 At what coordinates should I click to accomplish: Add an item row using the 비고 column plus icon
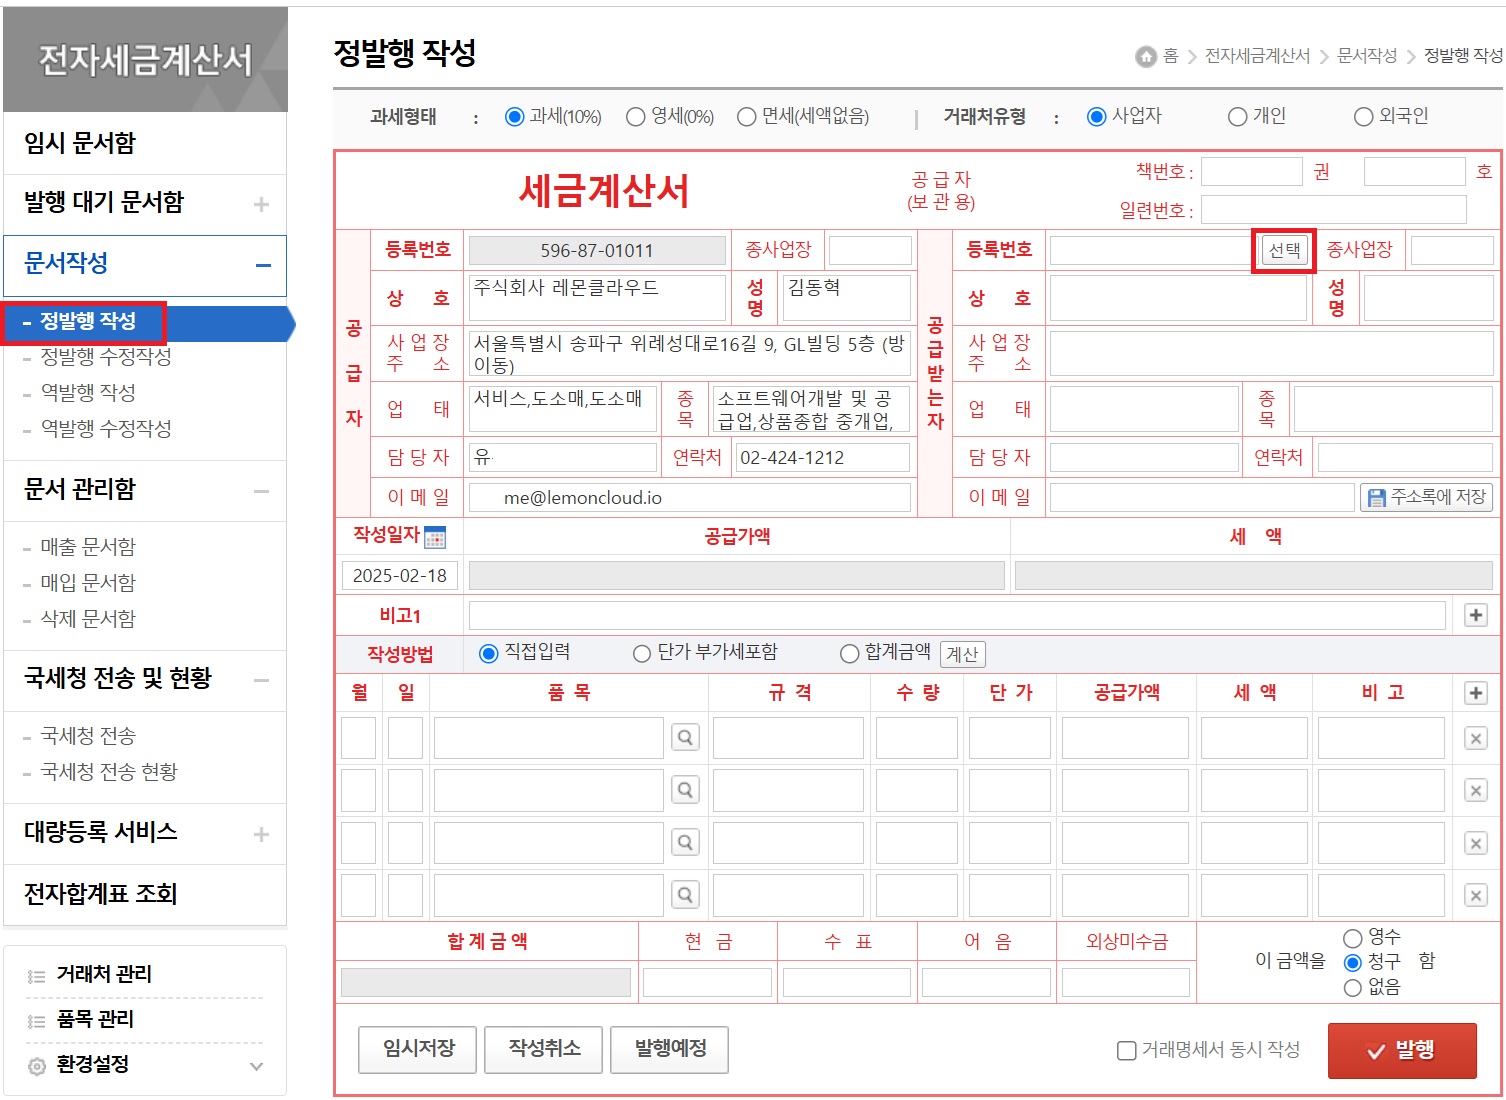pos(1476,693)
